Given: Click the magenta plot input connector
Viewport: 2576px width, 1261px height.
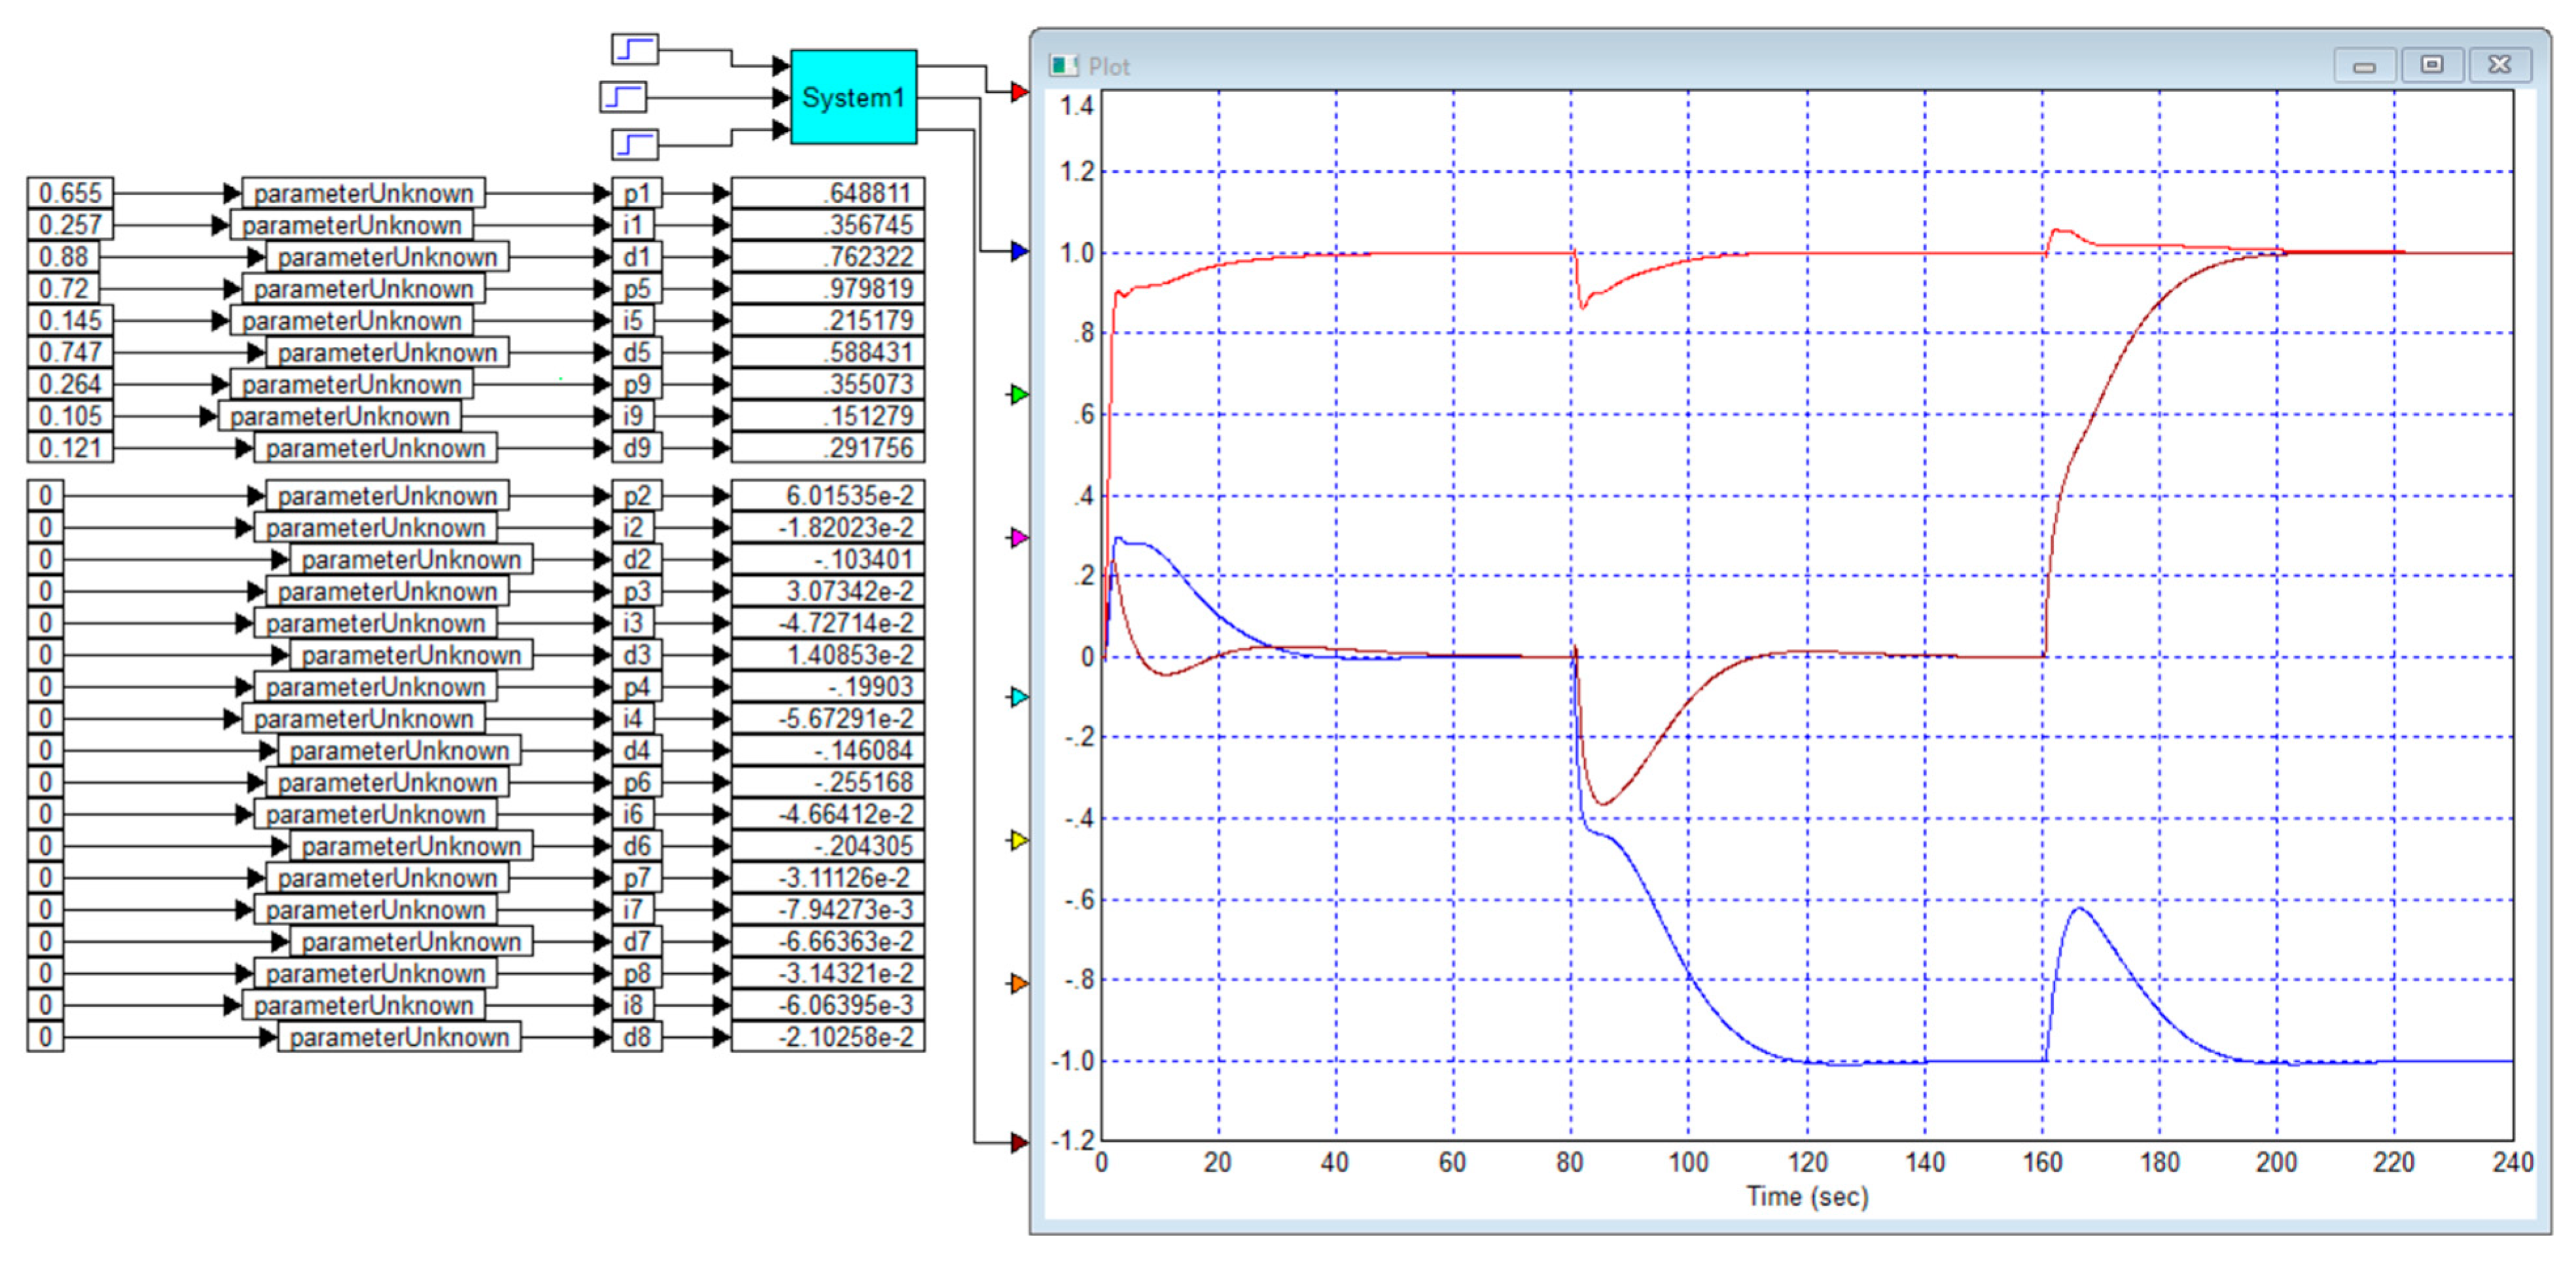Looking at the screenshot, I should coord(1019,538).
